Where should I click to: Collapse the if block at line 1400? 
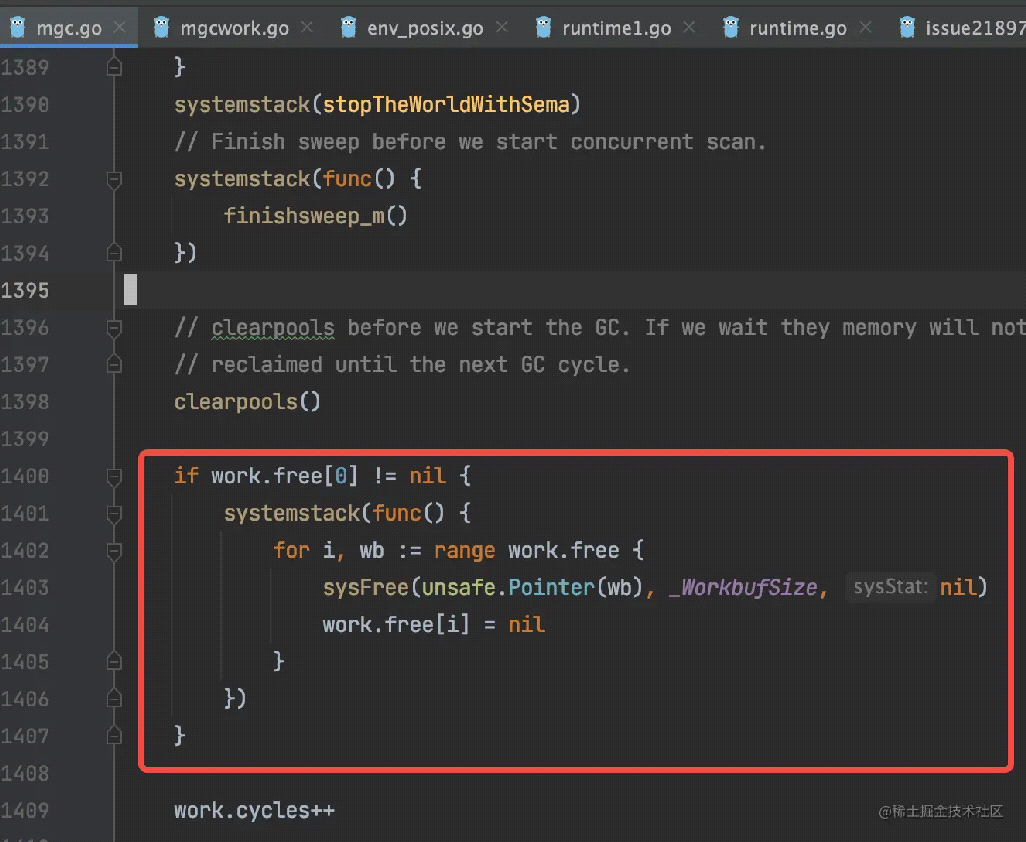(x=114, y=476)
